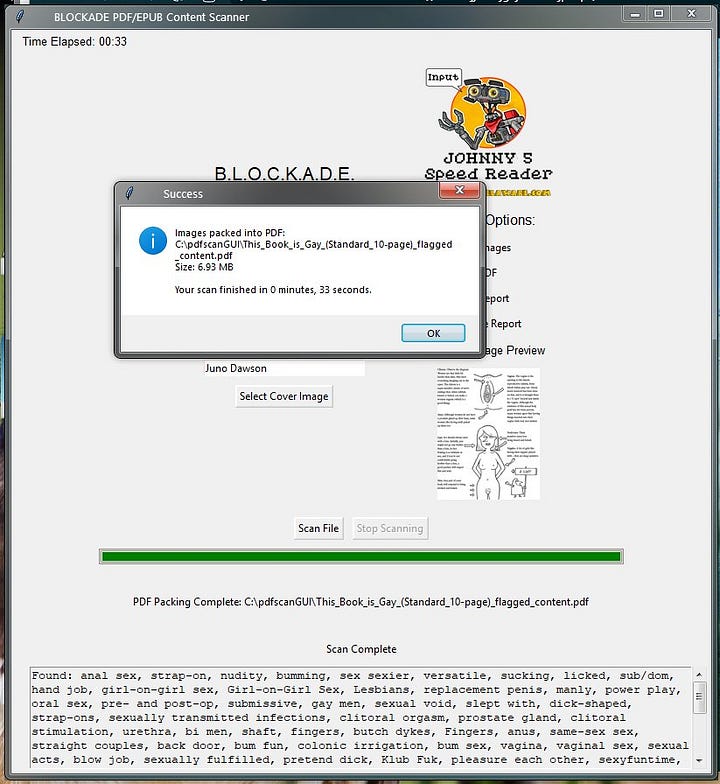Screen dimensions: 720x784
Task: Click OK in the Success dialog
Action: click(x=433, y=333)
